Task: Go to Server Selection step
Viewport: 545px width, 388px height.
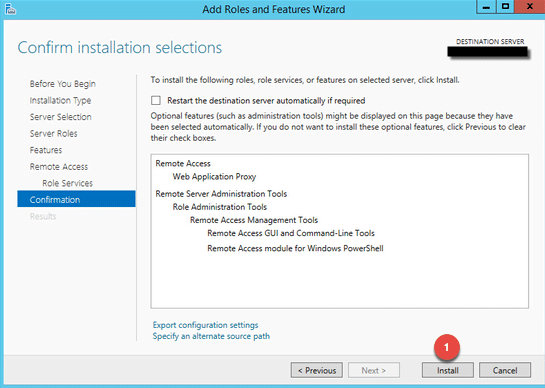Action: coord(60,117)
